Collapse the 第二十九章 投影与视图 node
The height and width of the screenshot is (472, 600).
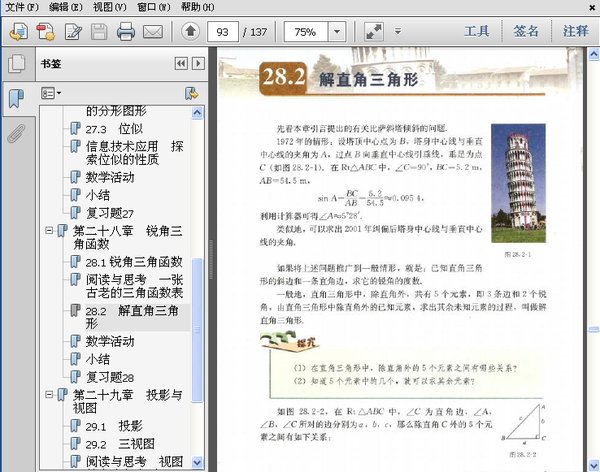point(49,394)
